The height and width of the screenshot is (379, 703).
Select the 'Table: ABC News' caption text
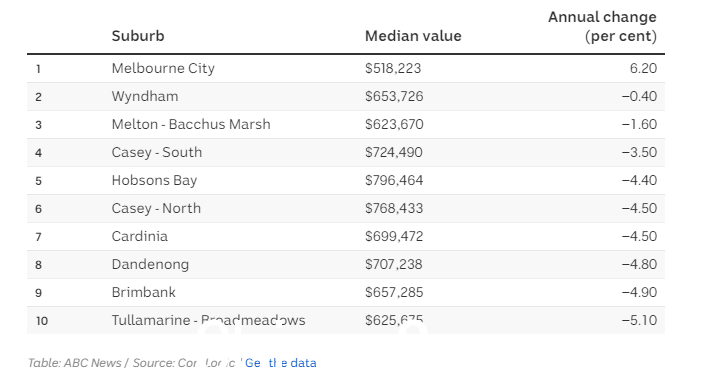coord(74,362)
